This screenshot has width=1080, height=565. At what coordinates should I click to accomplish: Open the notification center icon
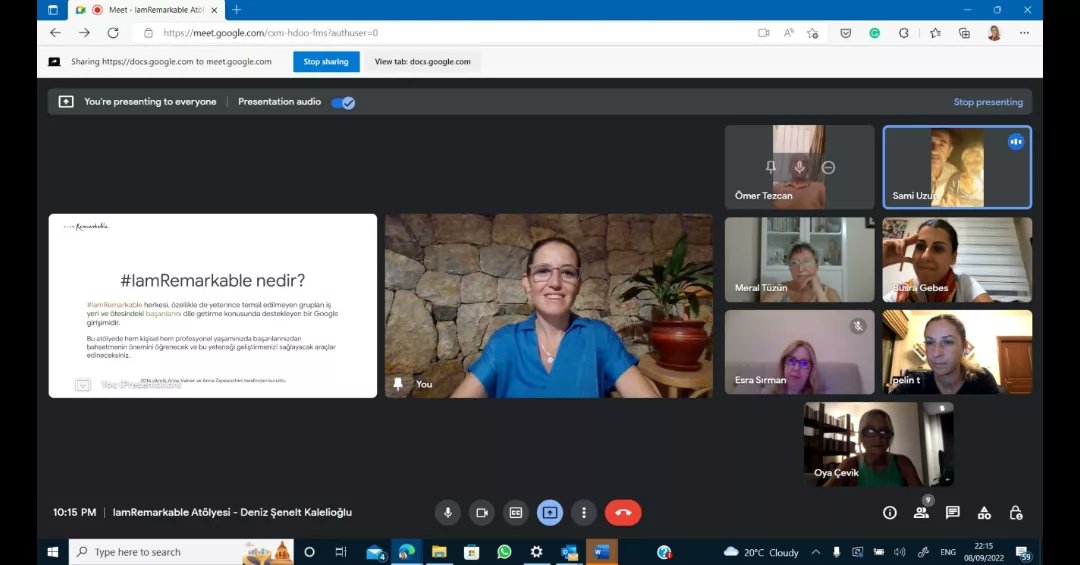(x=1023, y=552)
